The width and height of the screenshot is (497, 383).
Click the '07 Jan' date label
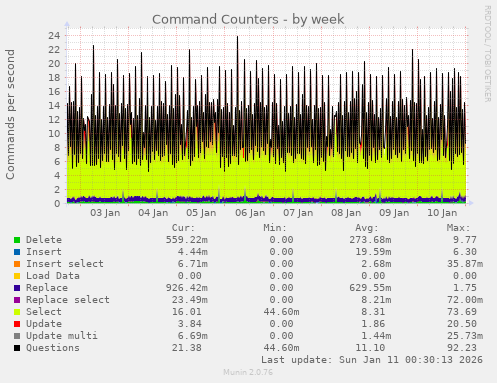pos(298,213)
